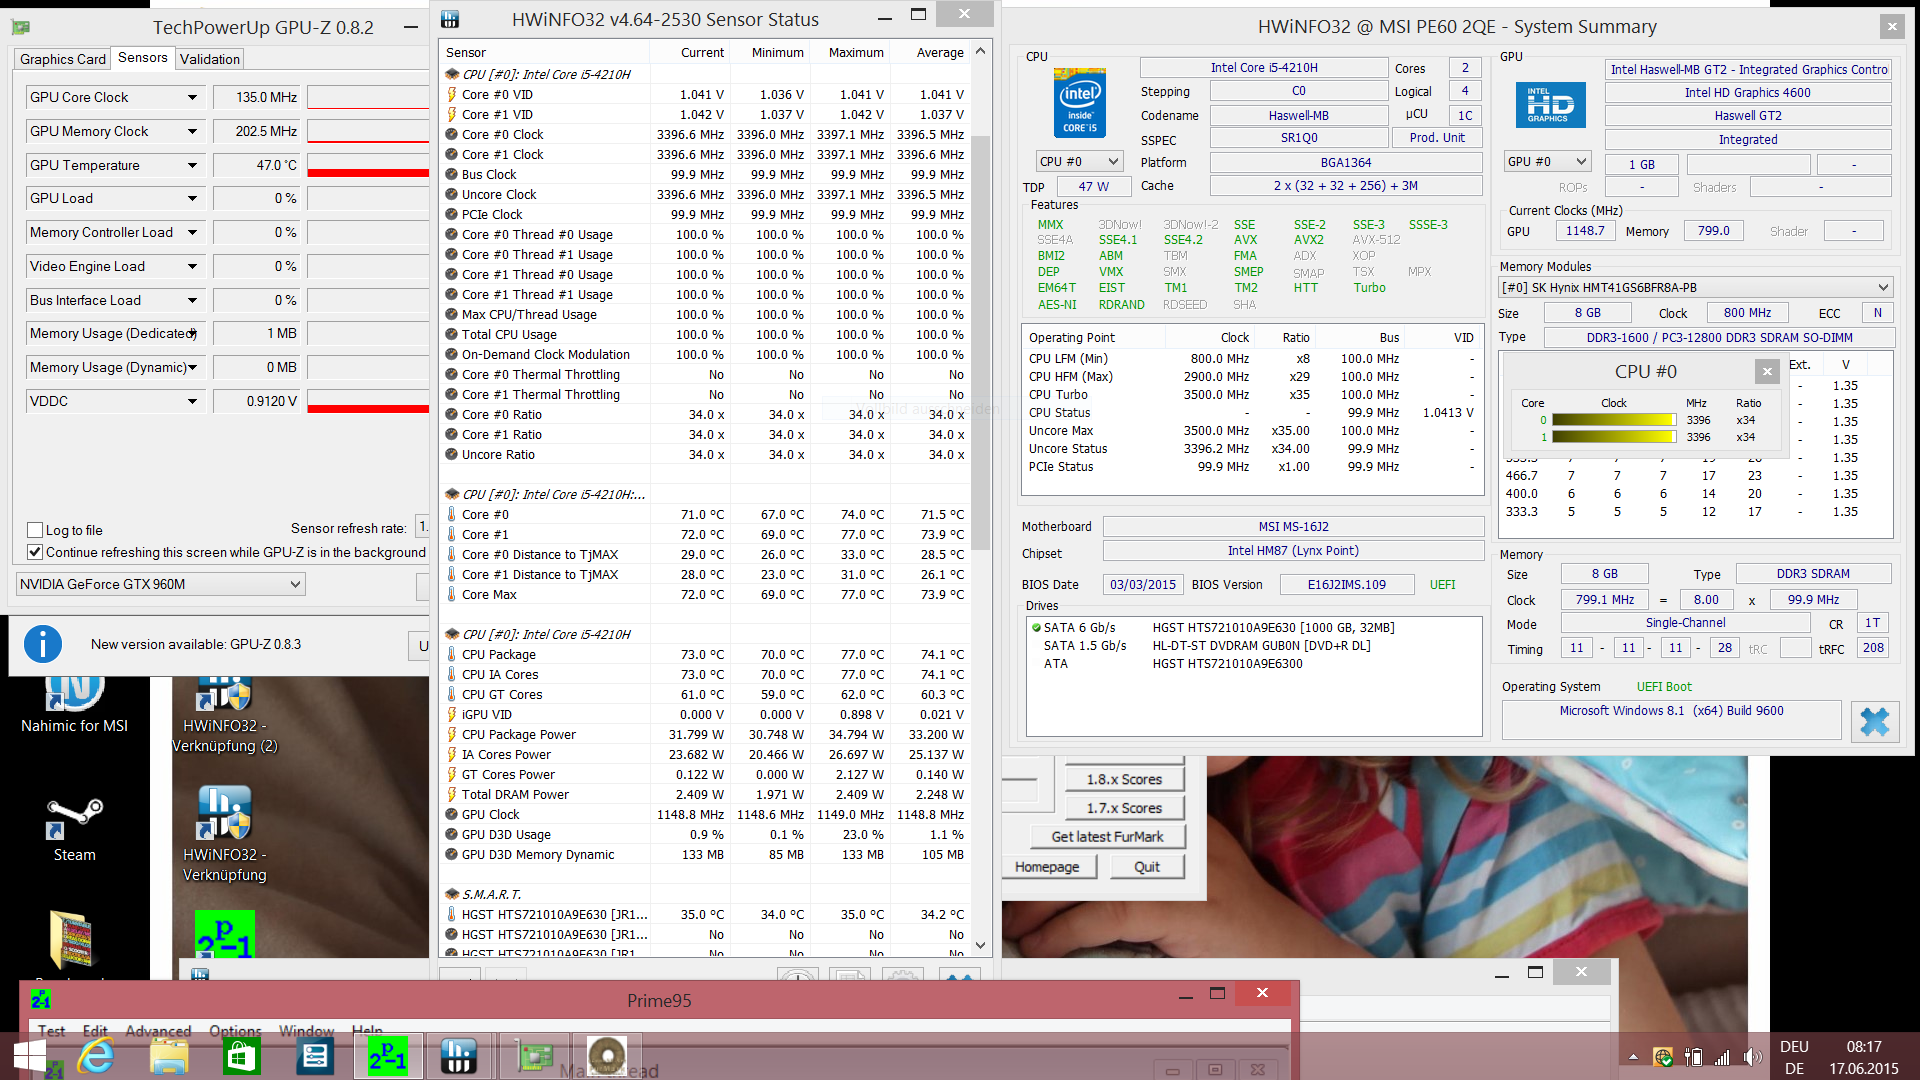Enable the Log to file checkbox
This screenshot has height=1080, width=1920.
[35, 530]
